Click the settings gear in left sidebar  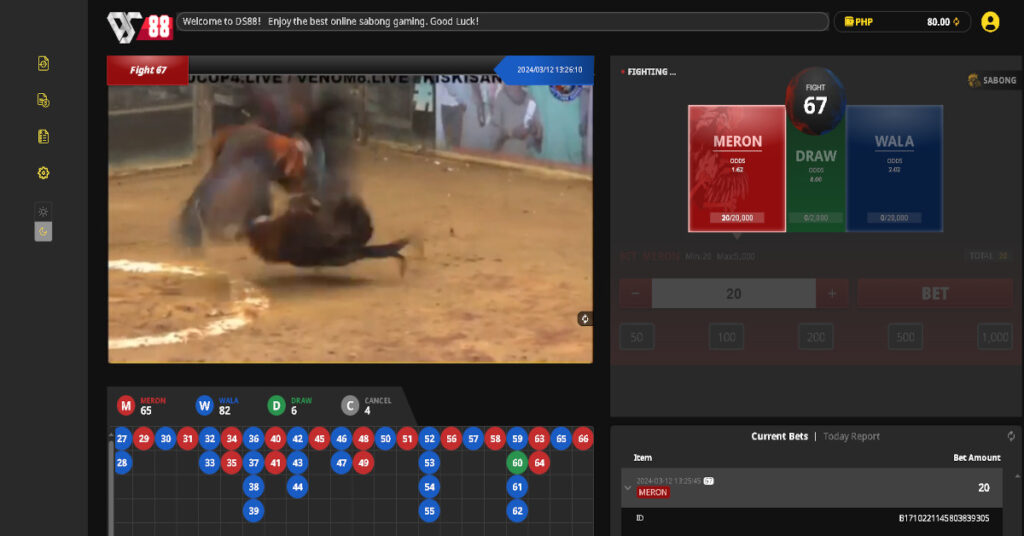pyautogui.click(x=43, y=173)
